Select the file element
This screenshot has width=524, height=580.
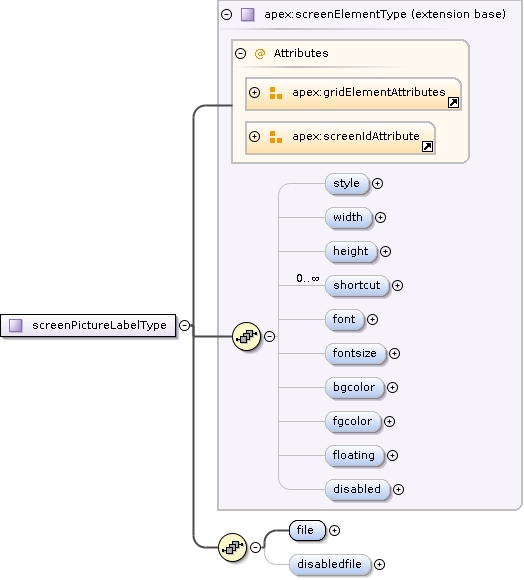coord(307,530)
